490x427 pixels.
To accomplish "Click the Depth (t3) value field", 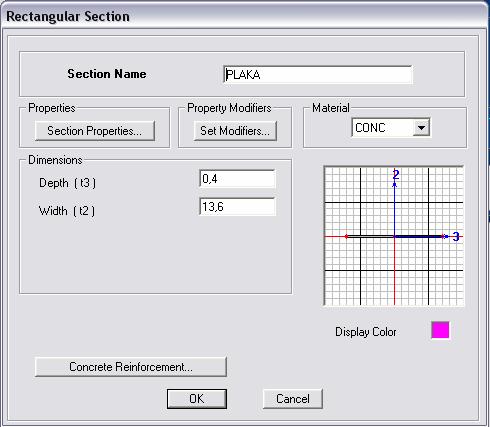I will 237,179.
